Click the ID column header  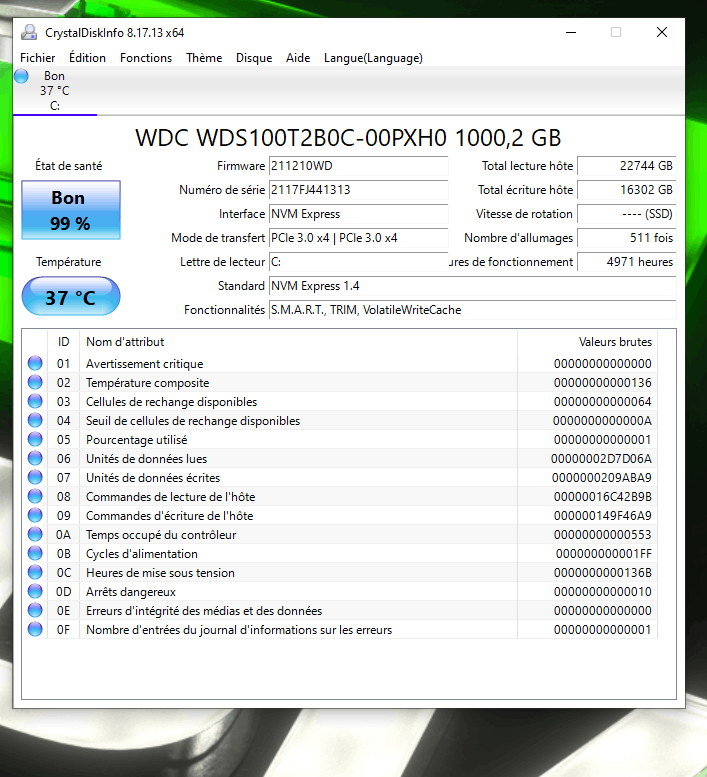tap(63, 342)
